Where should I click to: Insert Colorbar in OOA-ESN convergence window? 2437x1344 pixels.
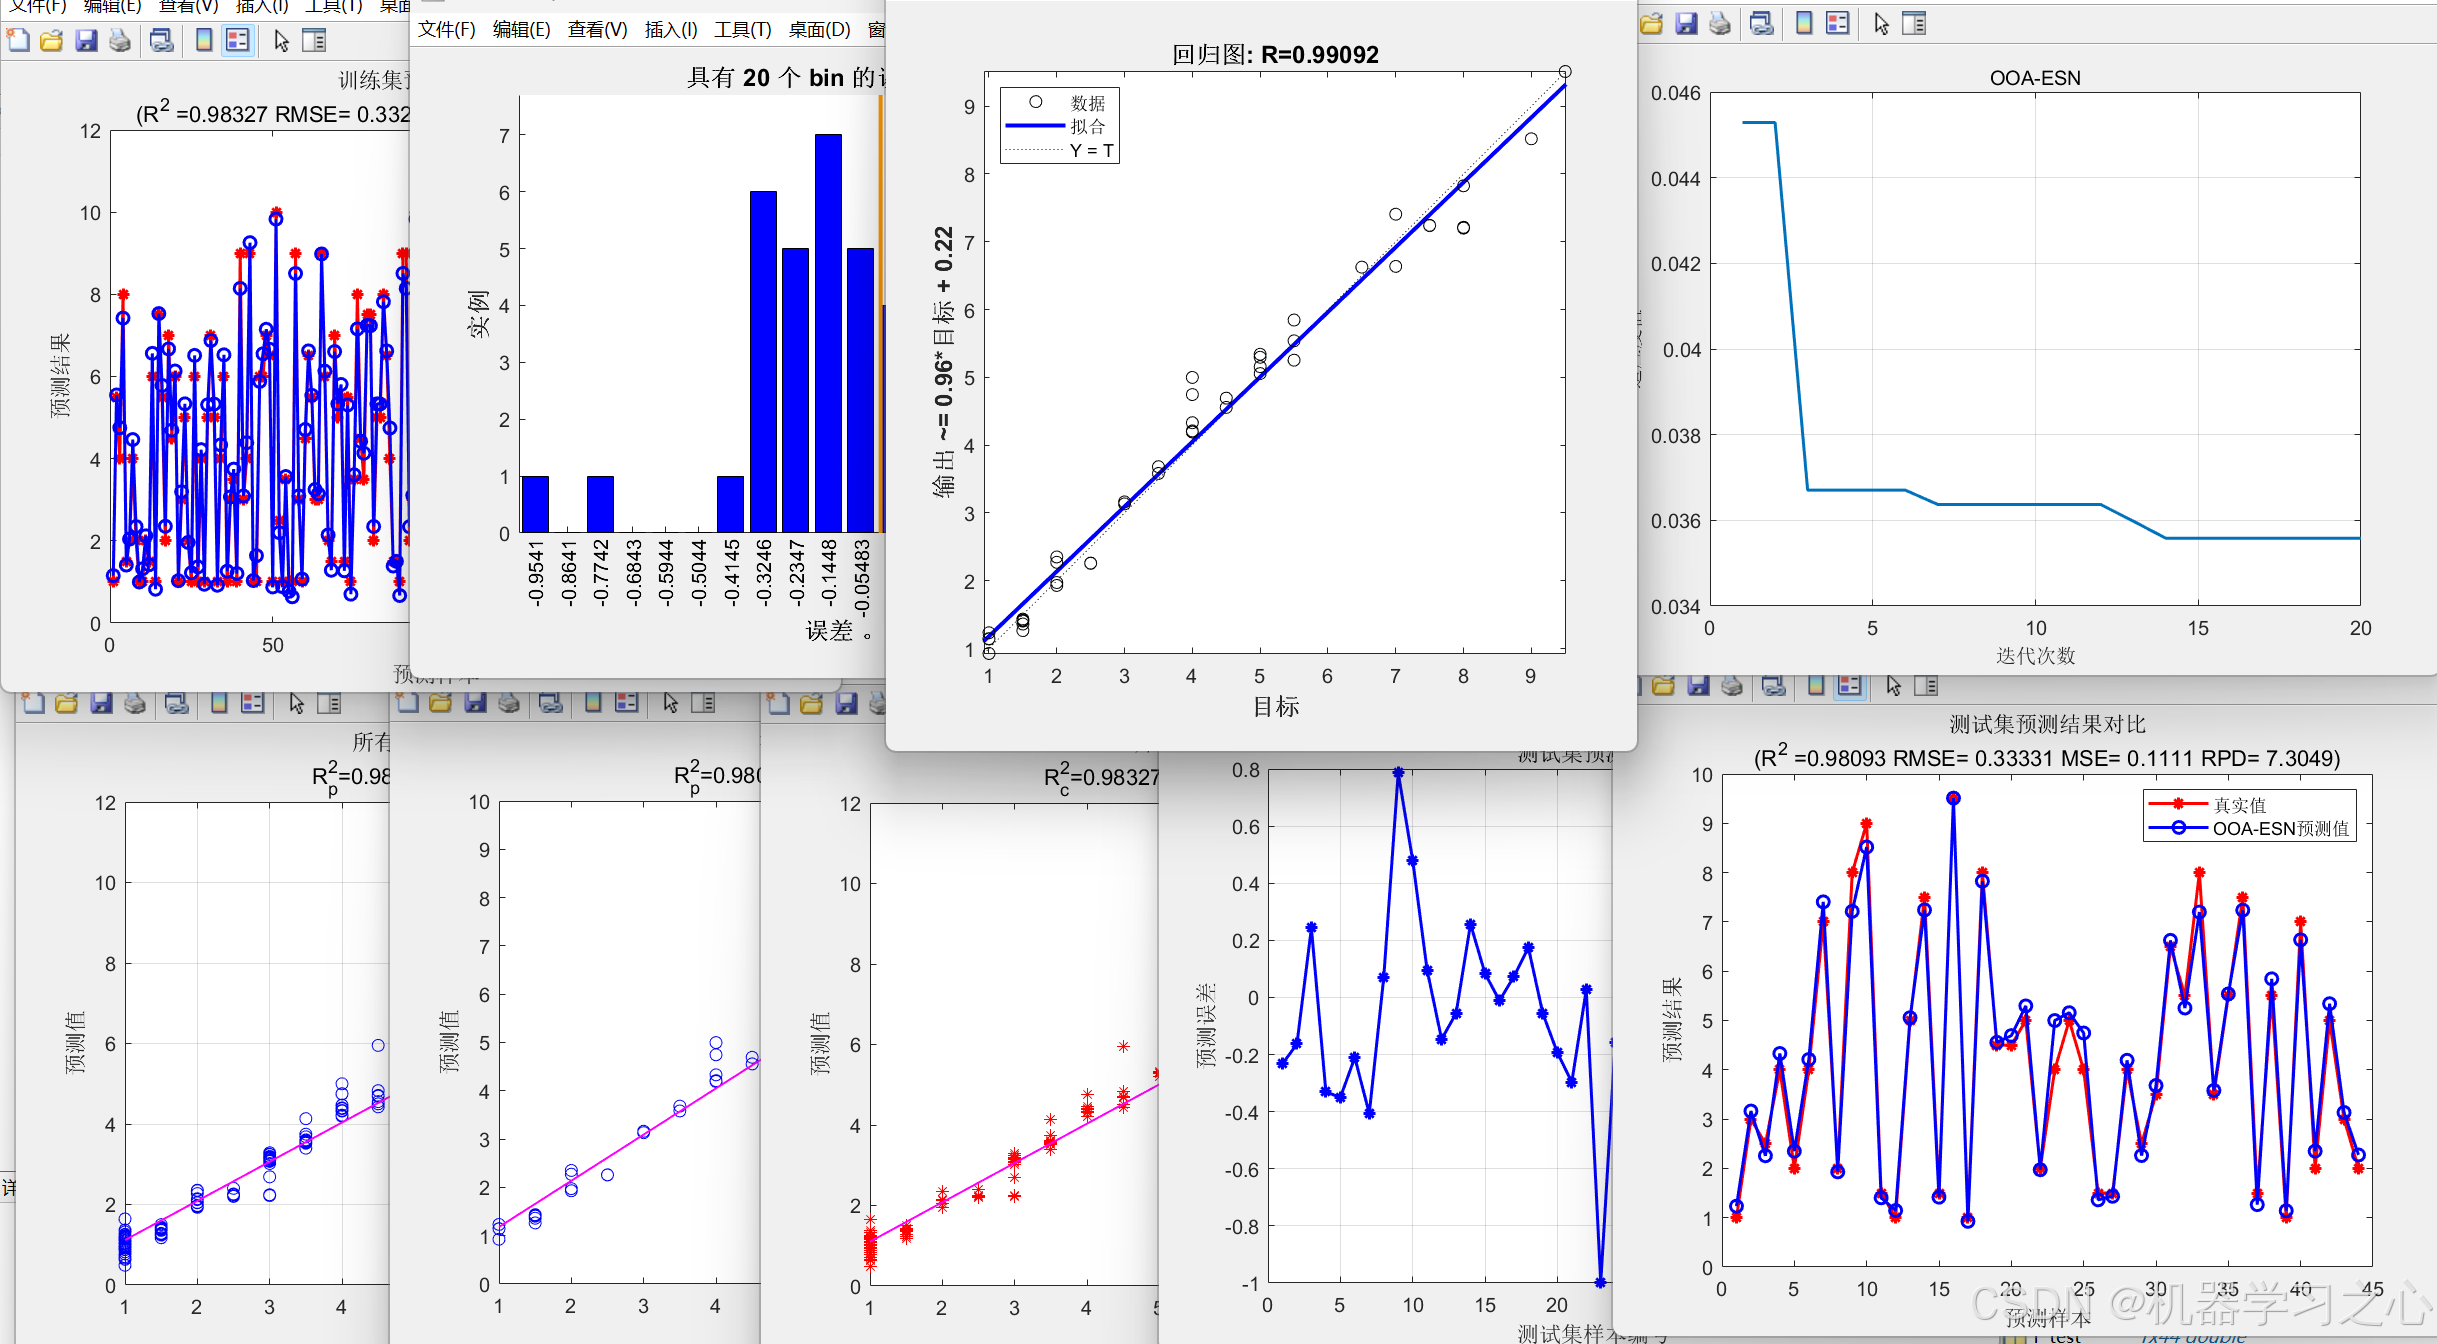coord(1804,23)
